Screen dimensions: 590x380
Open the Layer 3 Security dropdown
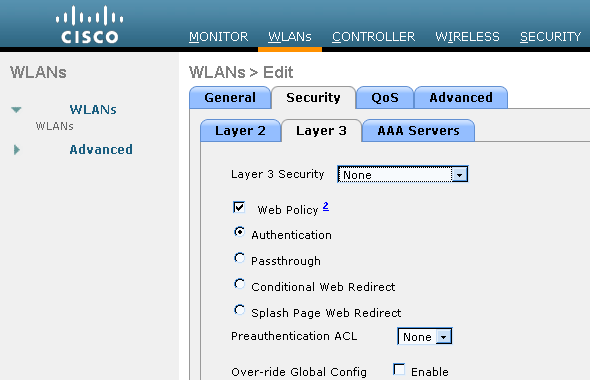pyautogui.click(x=403, y=175)
